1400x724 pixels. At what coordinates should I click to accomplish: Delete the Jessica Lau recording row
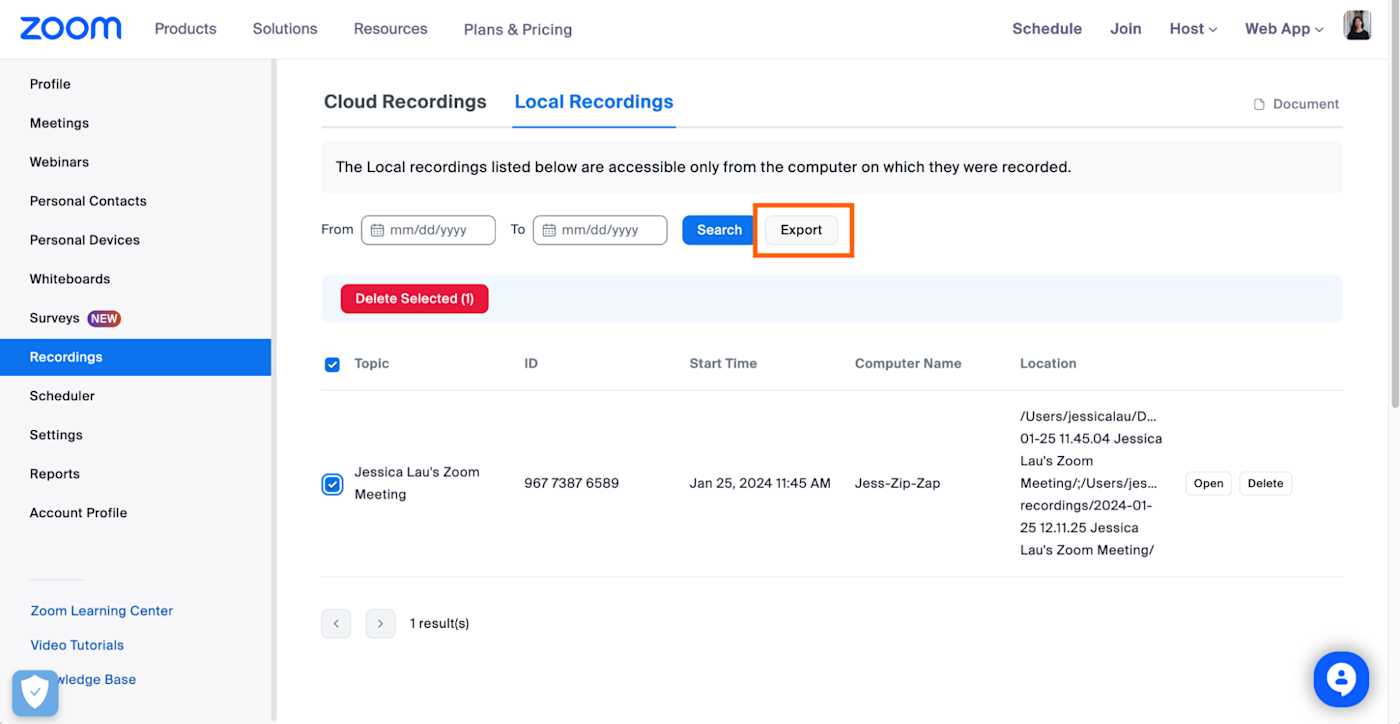1265,484
